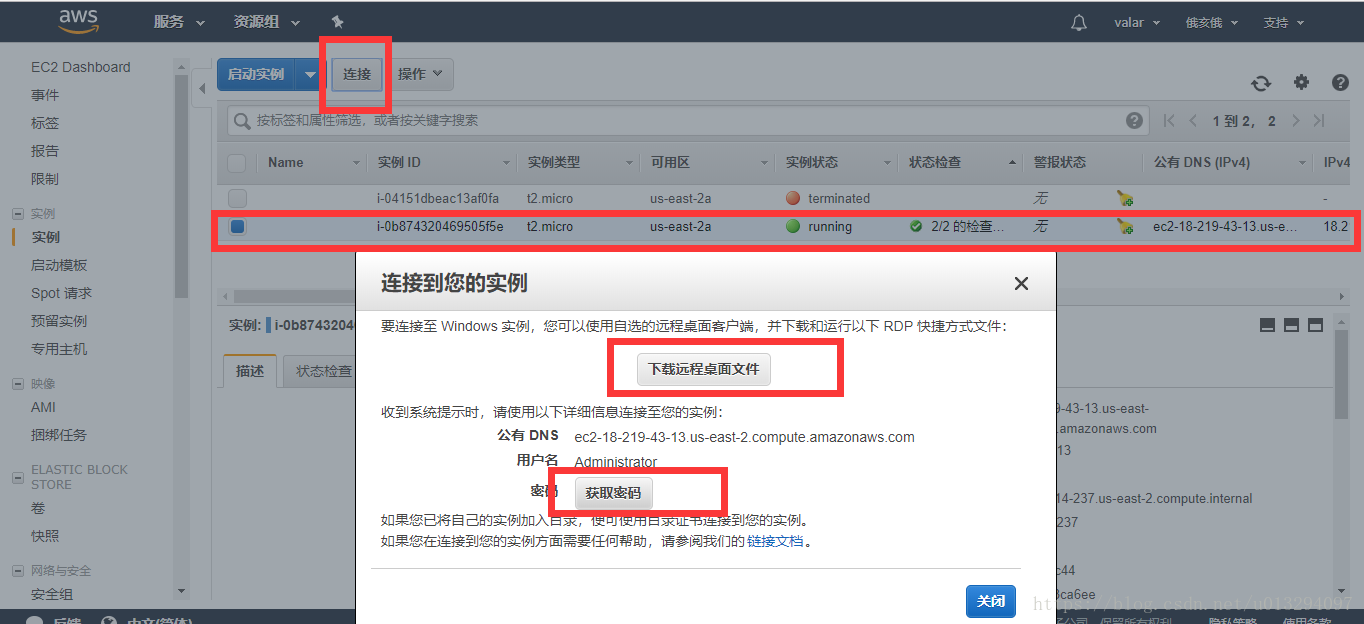Image resolution: width=1364 pixels, height=624 pixels.
Task: Open Spot 请求 in sidebar
Action: [x=61, y=293]
